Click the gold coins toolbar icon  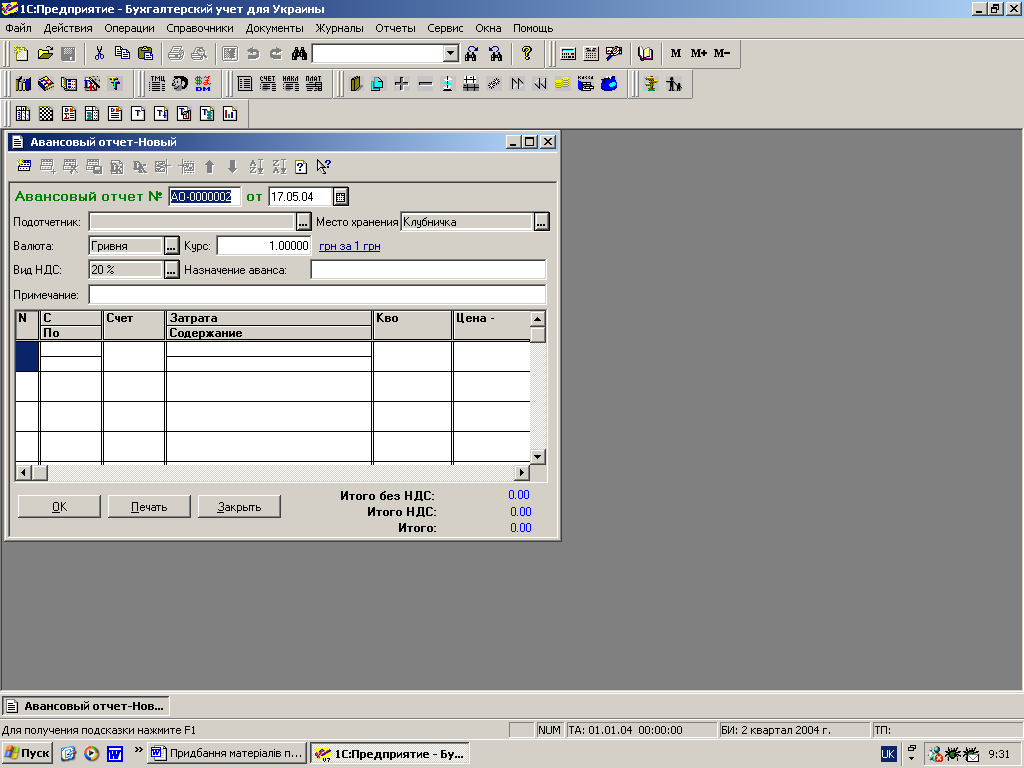click(x=562, y=84)
